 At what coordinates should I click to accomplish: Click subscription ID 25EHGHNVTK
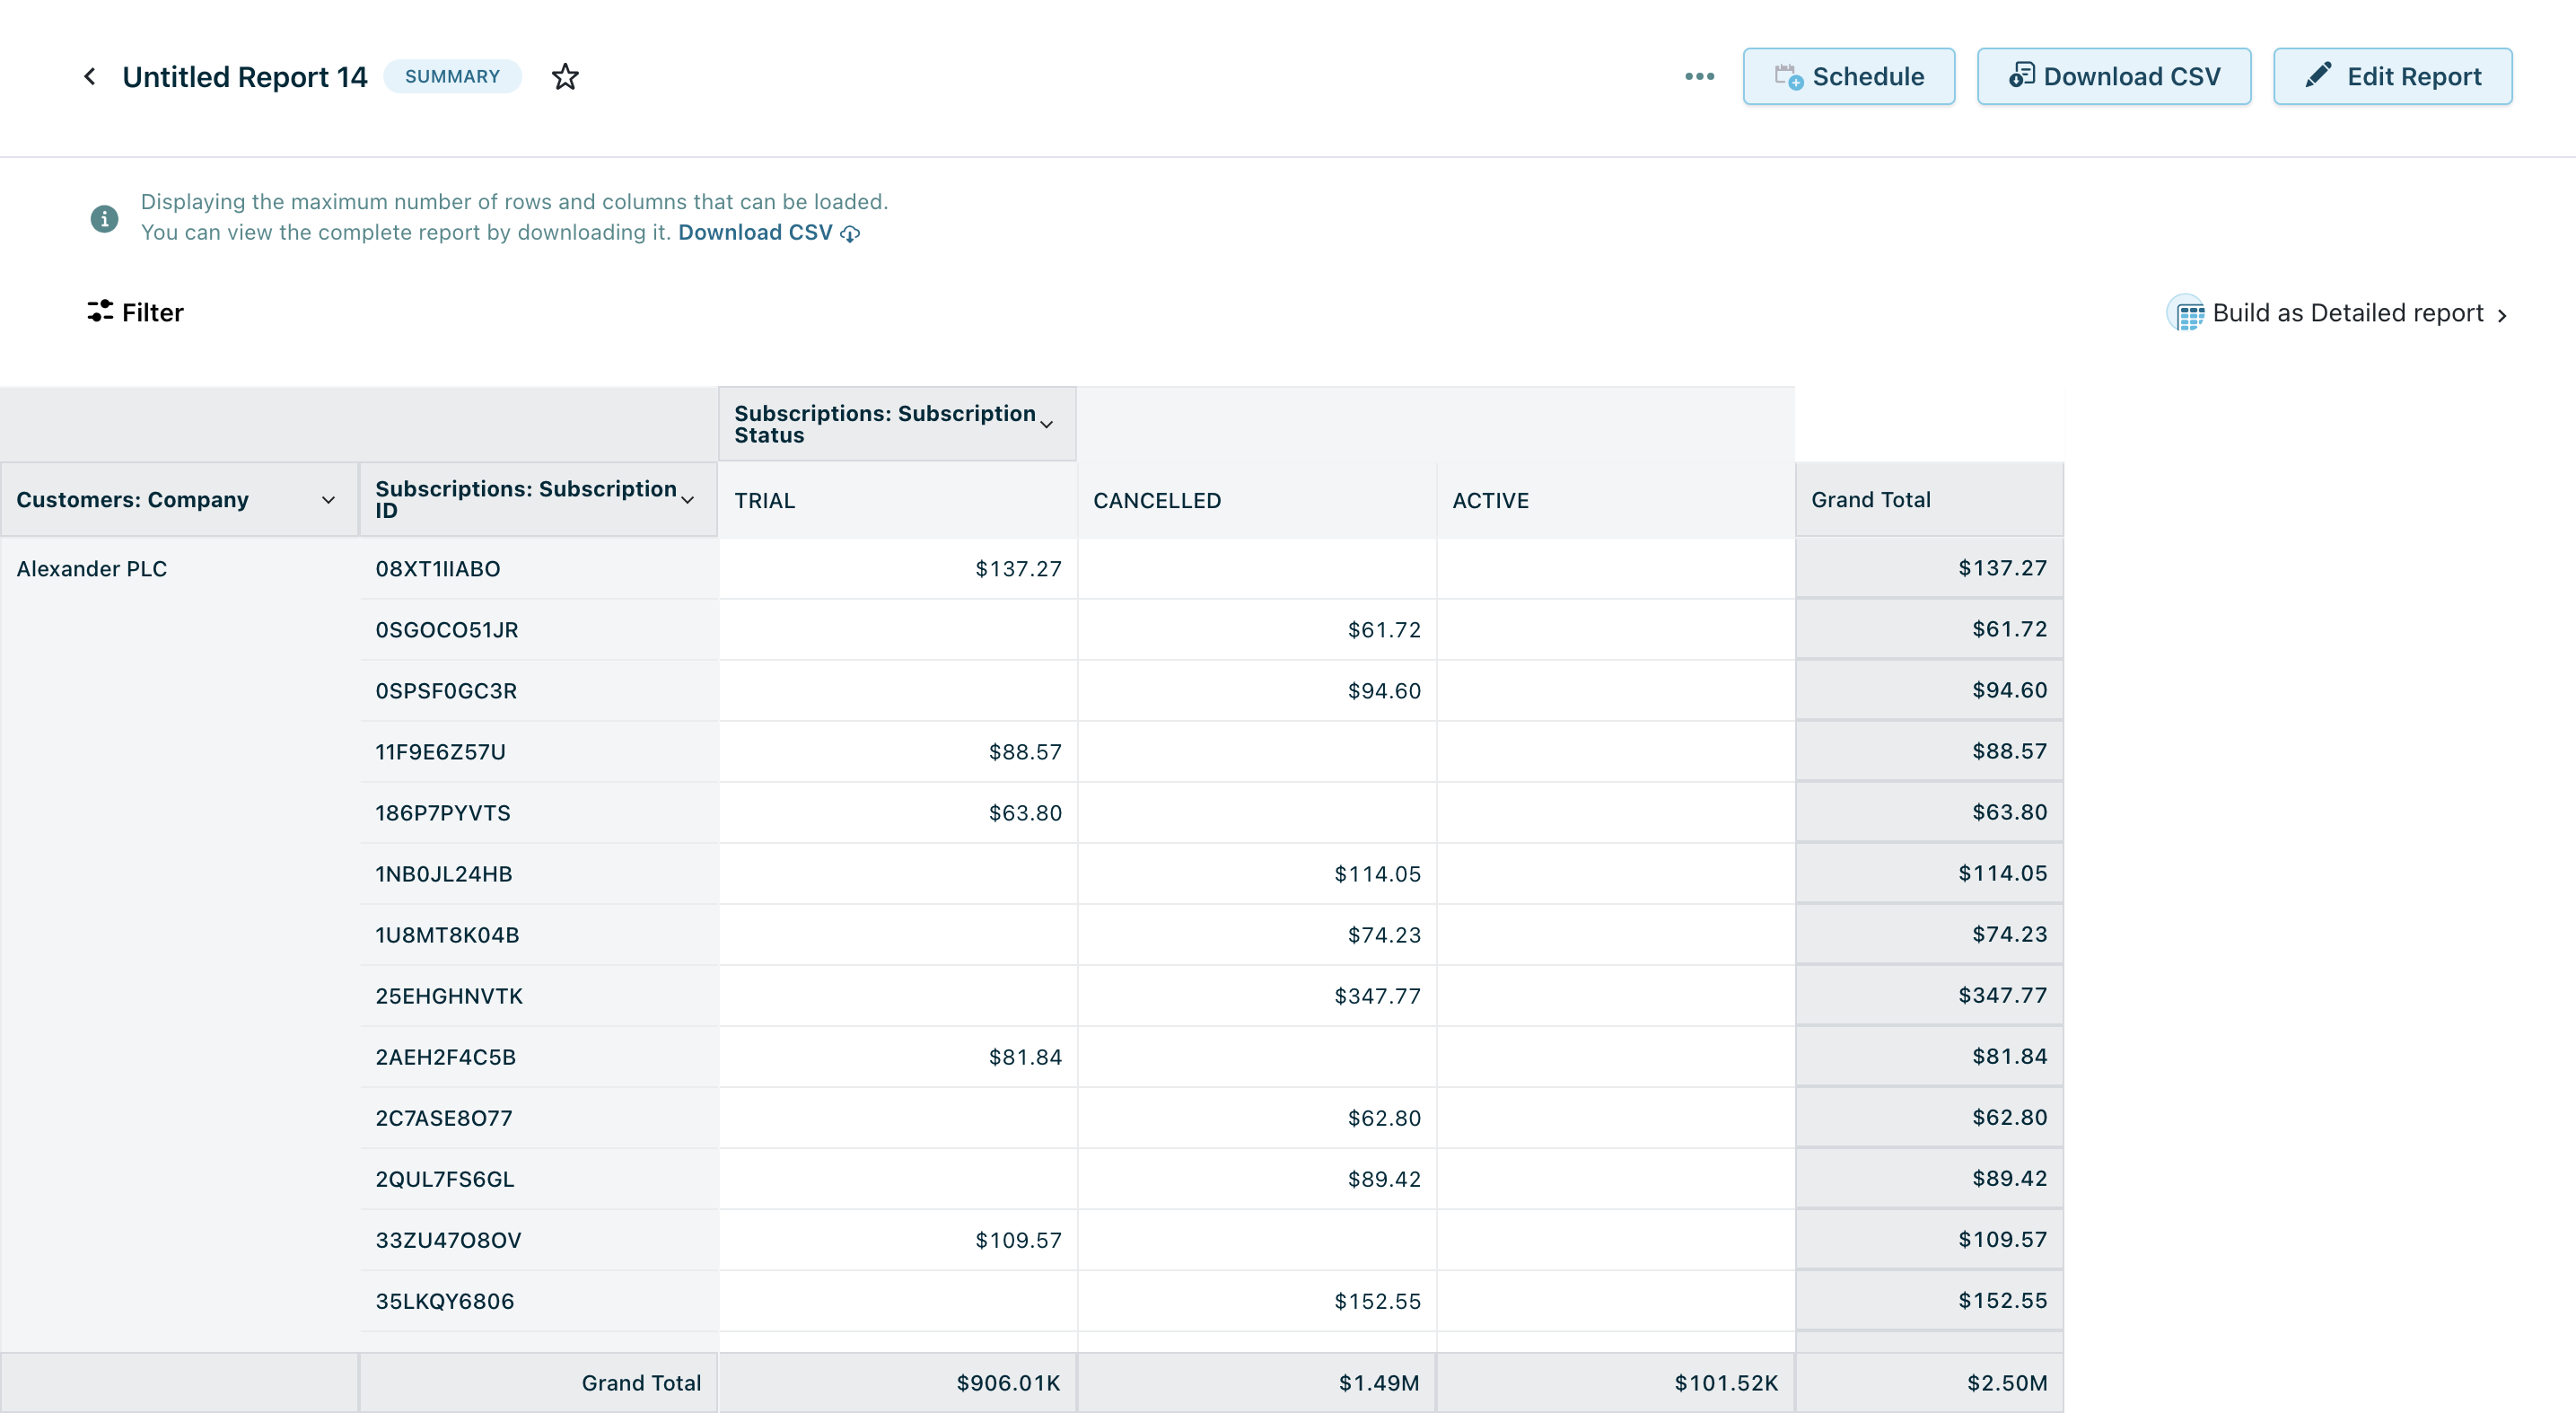coord(449,996)
